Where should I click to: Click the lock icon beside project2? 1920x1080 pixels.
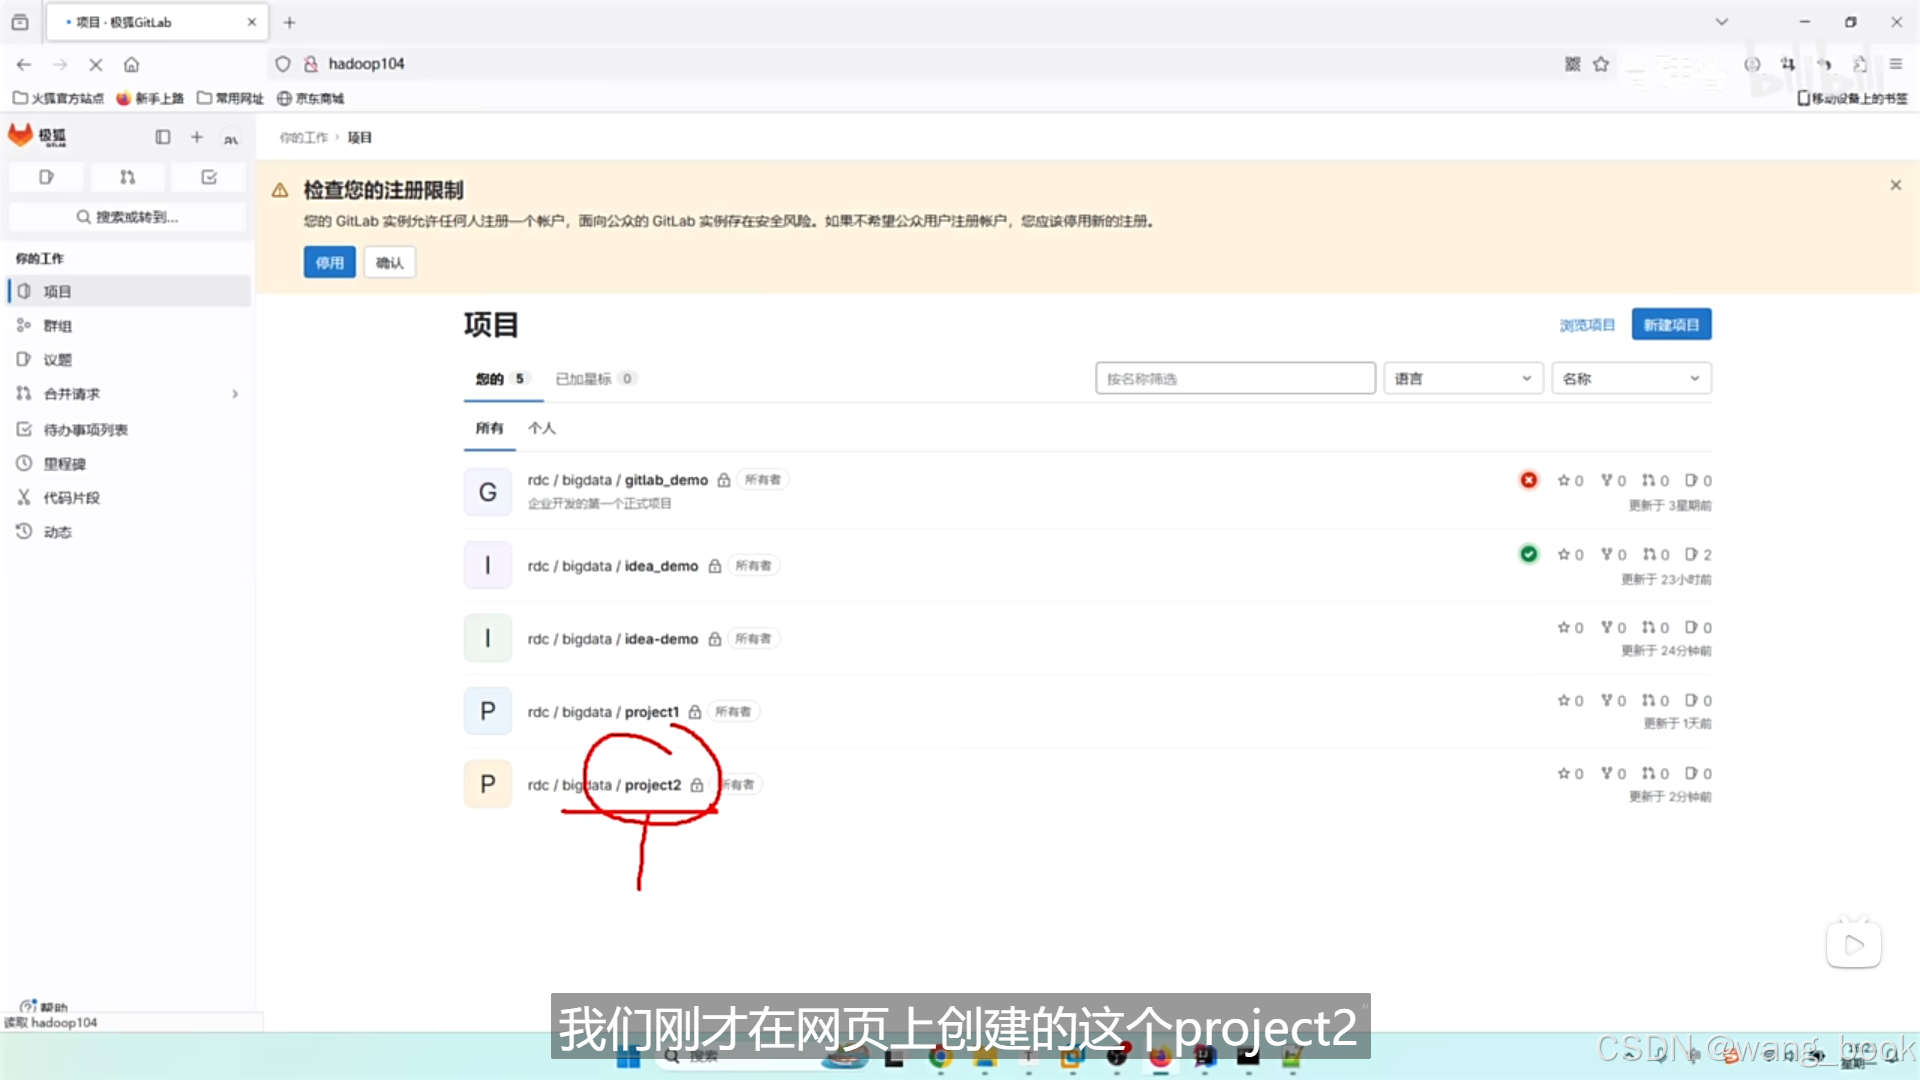(x=697, y=785)
